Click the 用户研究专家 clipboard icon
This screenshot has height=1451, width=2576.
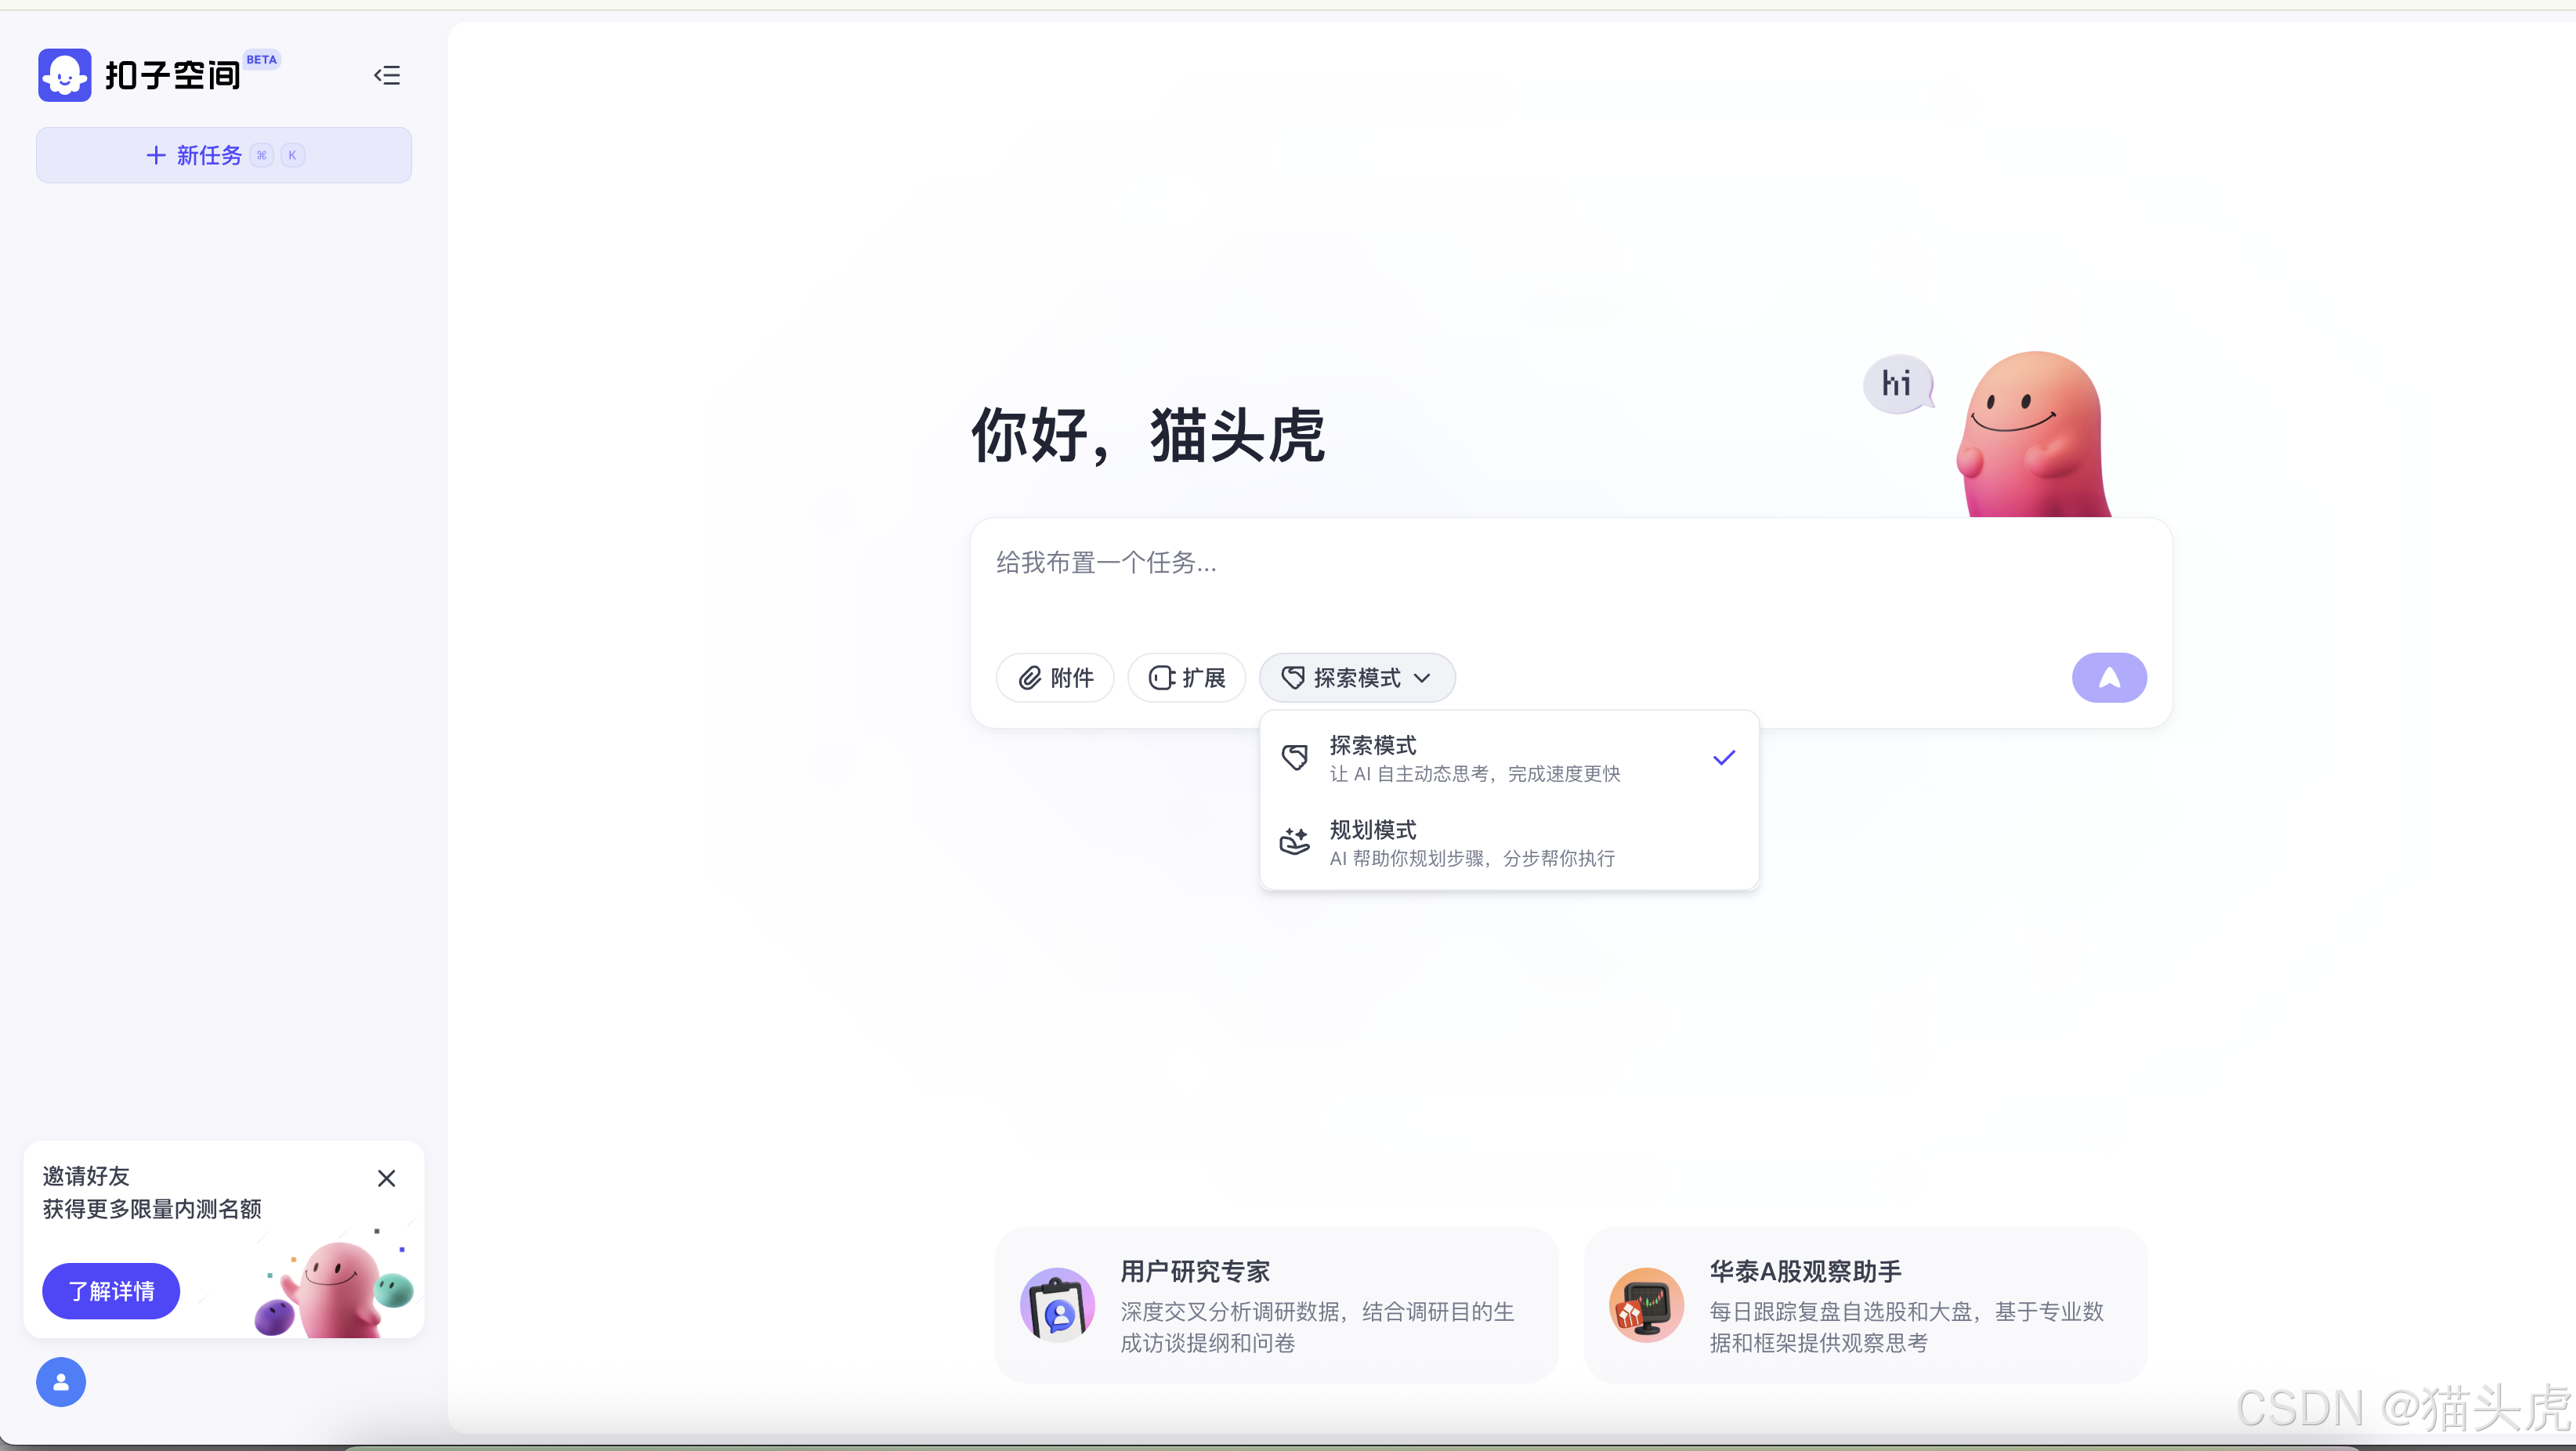pyautogui.click(x=1057, y=1305)
